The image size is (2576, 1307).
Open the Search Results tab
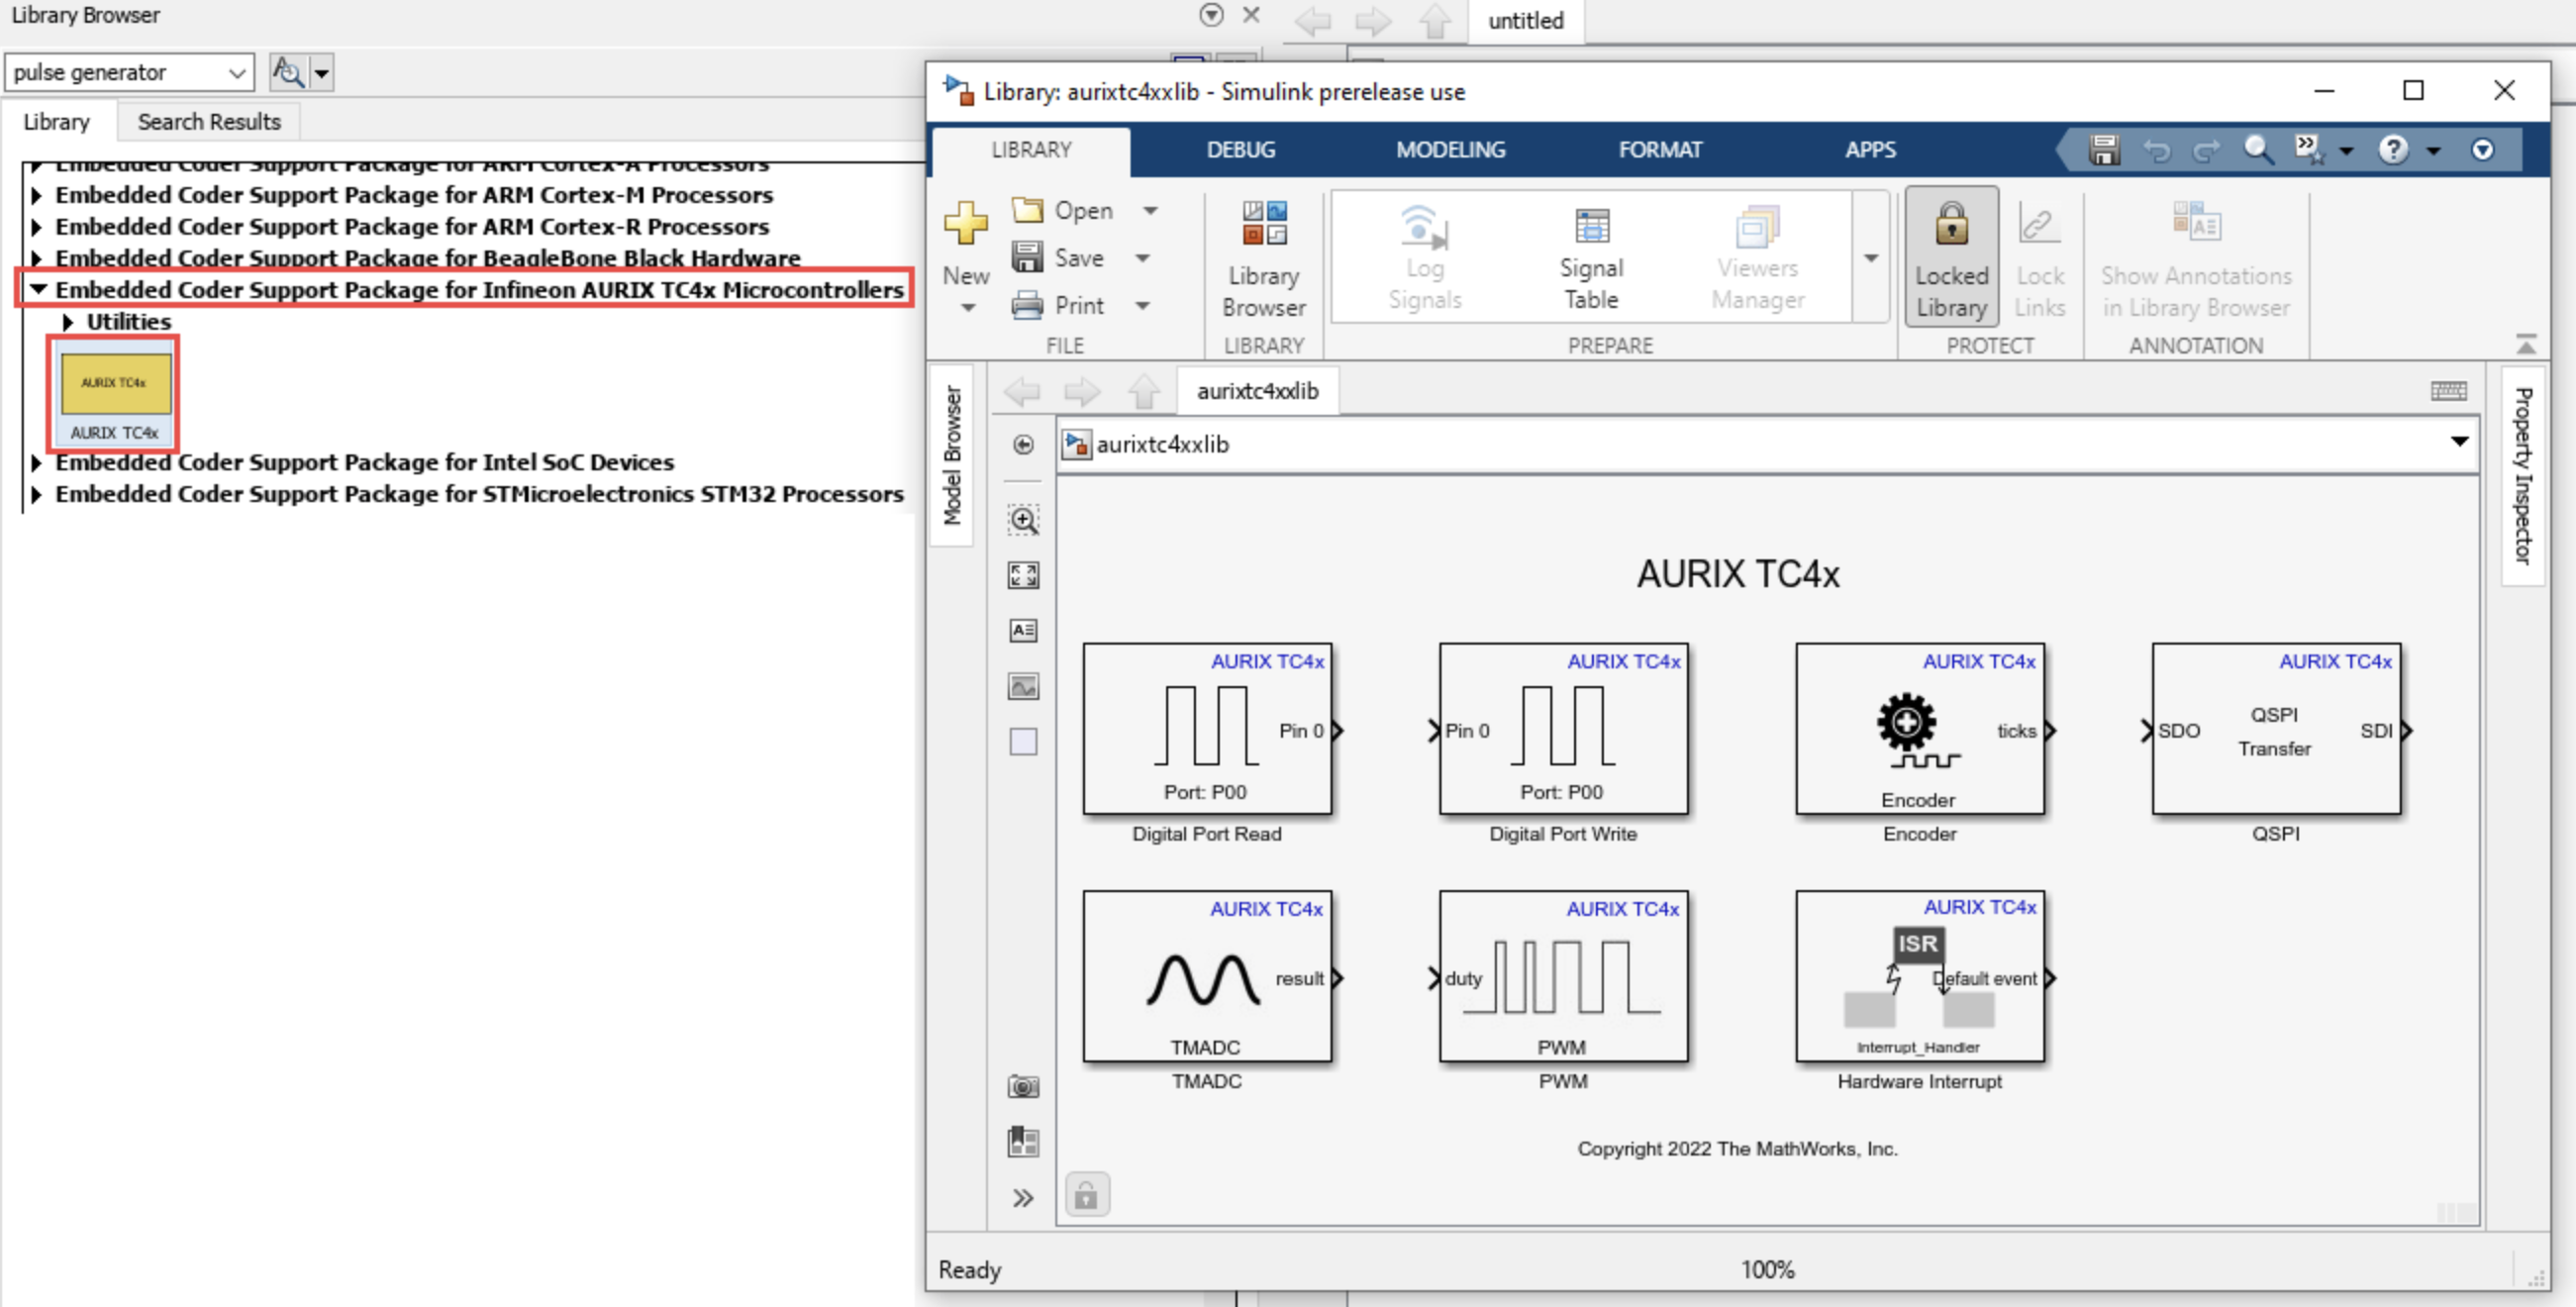[x=209, y=122]
